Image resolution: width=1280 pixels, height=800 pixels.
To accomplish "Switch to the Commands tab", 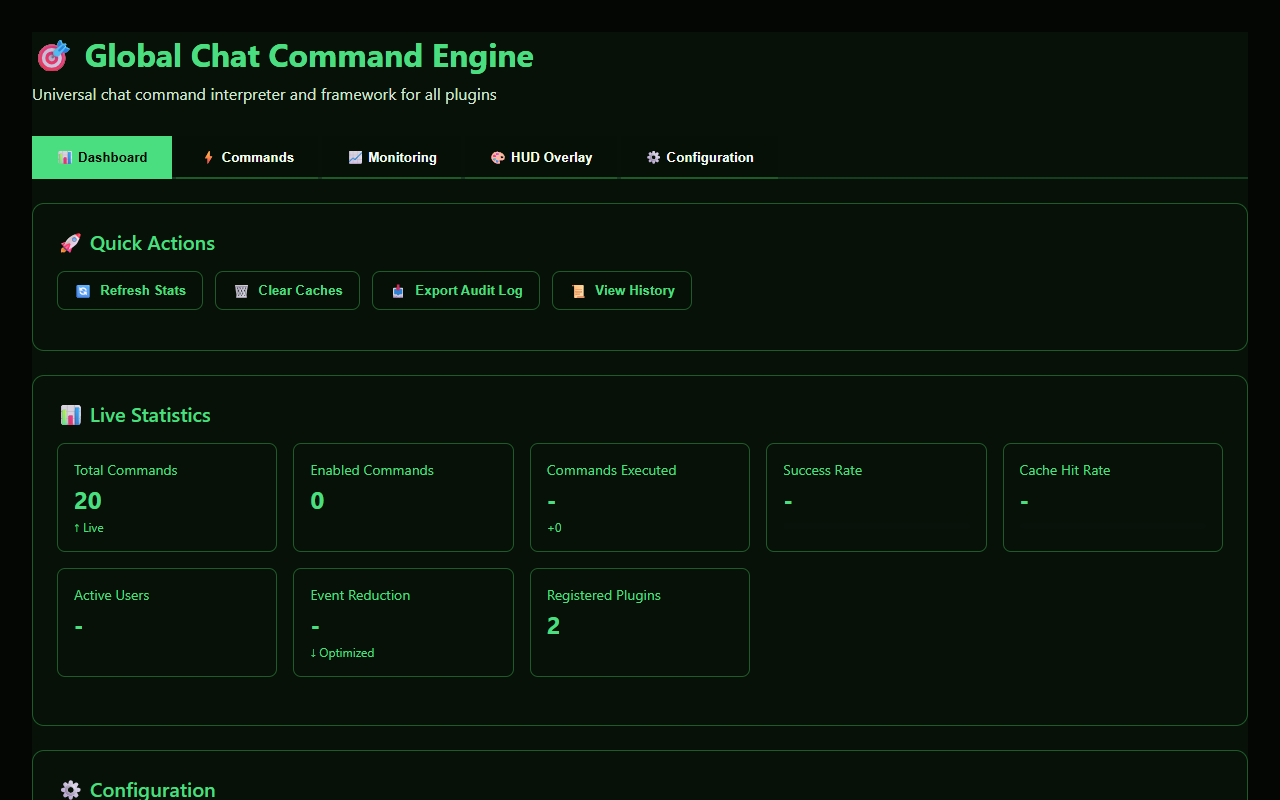I will pos(247,157).
